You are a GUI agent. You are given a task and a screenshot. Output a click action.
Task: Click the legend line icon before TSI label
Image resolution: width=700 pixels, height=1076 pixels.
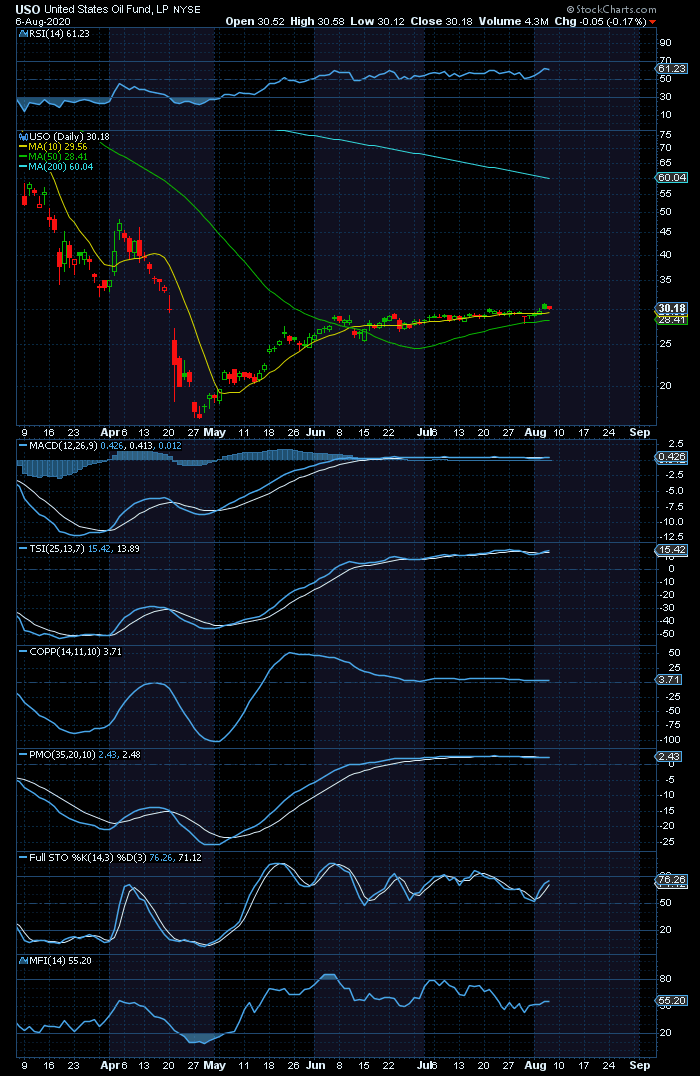23,549
